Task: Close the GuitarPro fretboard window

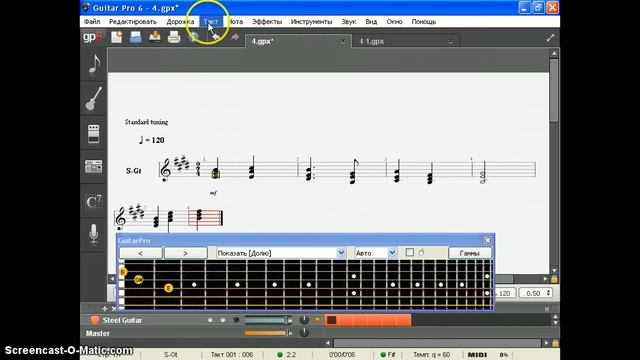Action: (487, 240)
